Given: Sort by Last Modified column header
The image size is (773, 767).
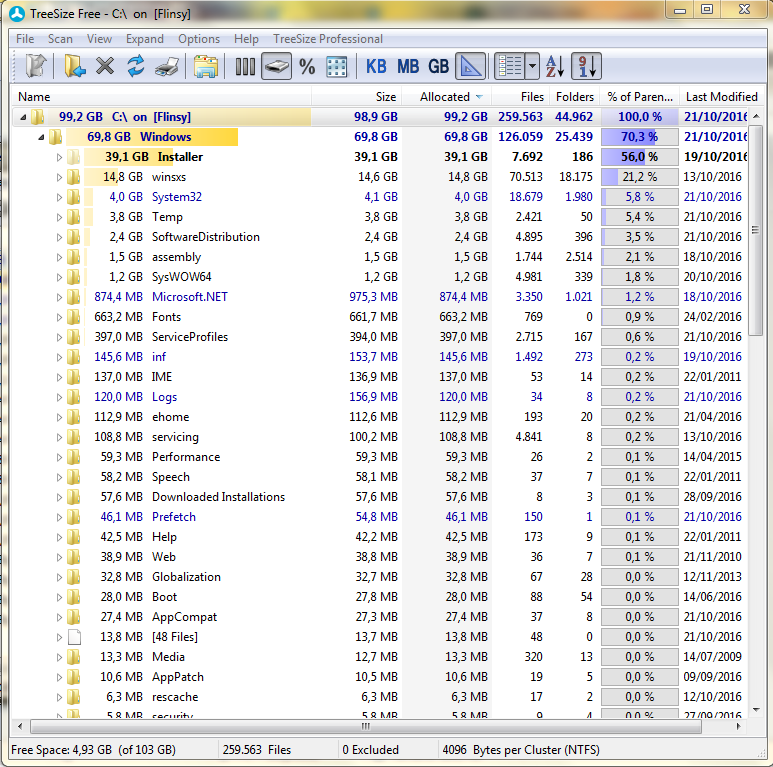Looking at the screenshot, I should pyautogui.click(x=721, y=97).
